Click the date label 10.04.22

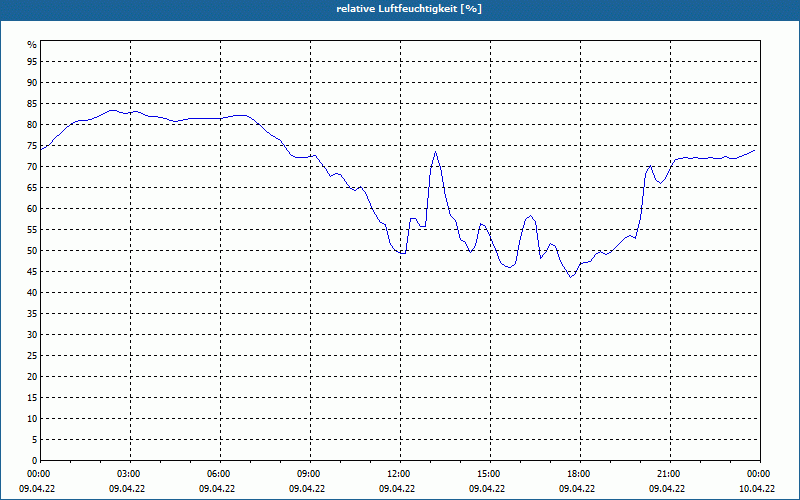(x=757, y=489)
